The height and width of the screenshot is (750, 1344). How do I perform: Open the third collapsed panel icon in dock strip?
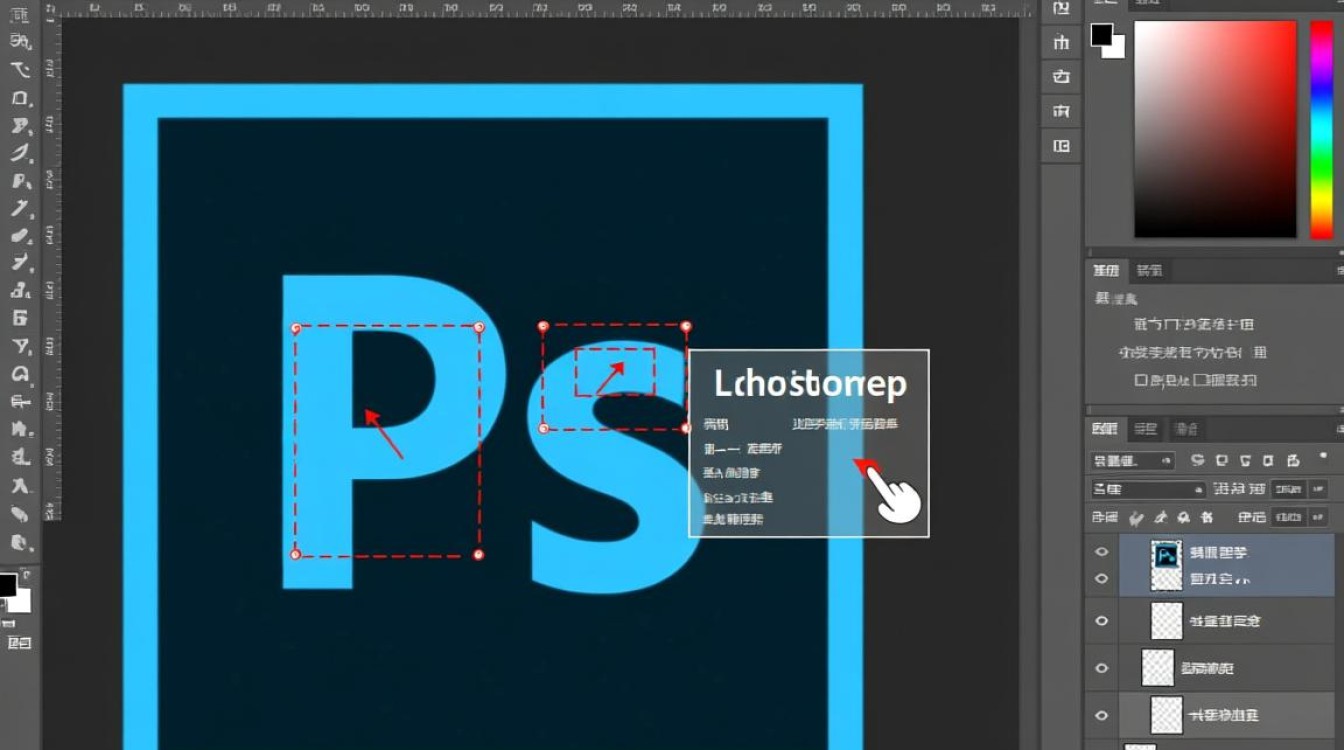[x=1061, y=77]
